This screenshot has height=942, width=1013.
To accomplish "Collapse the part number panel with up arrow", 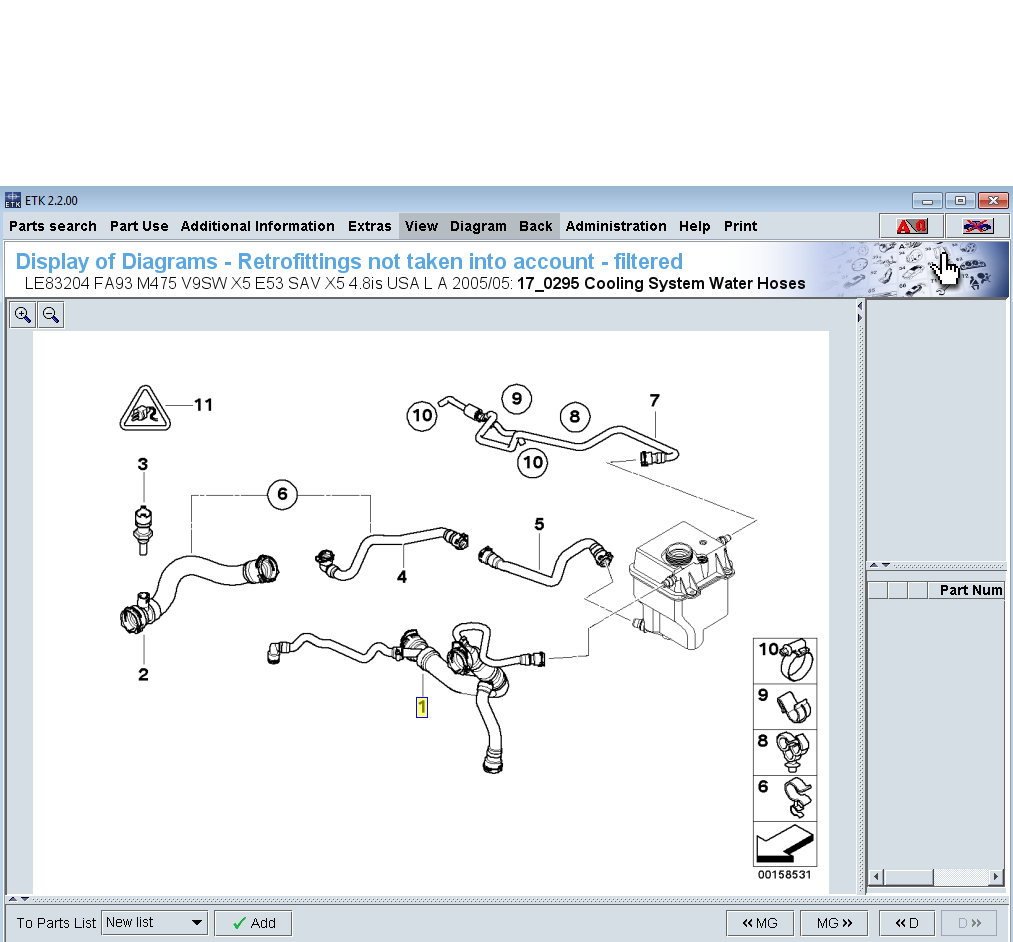I will coord(872,566).
